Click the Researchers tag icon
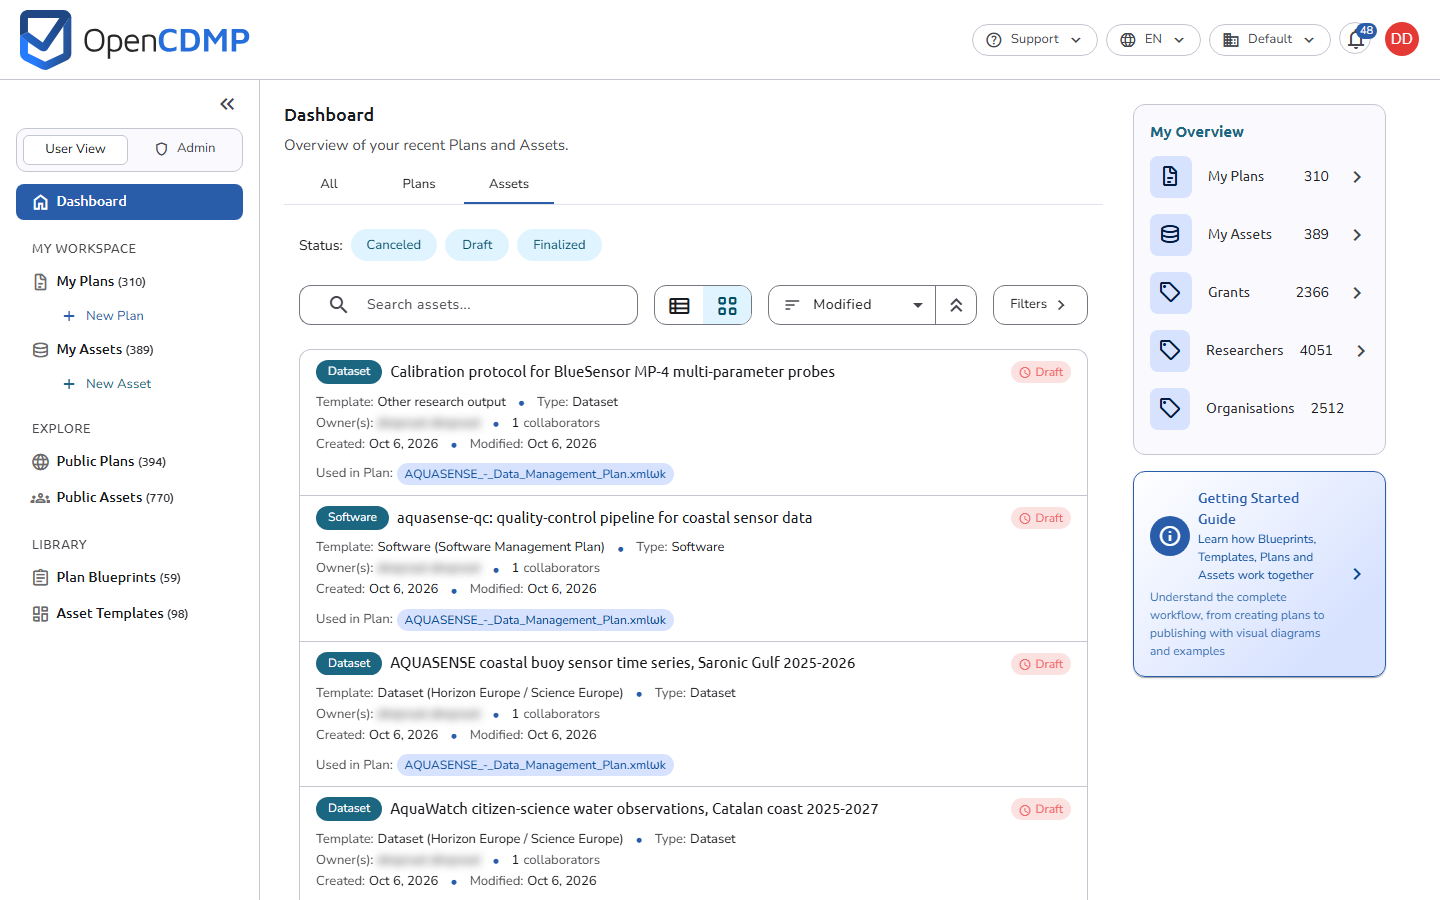The height and width of the screenshot is (900, 1440). (x=1170, y=351)
